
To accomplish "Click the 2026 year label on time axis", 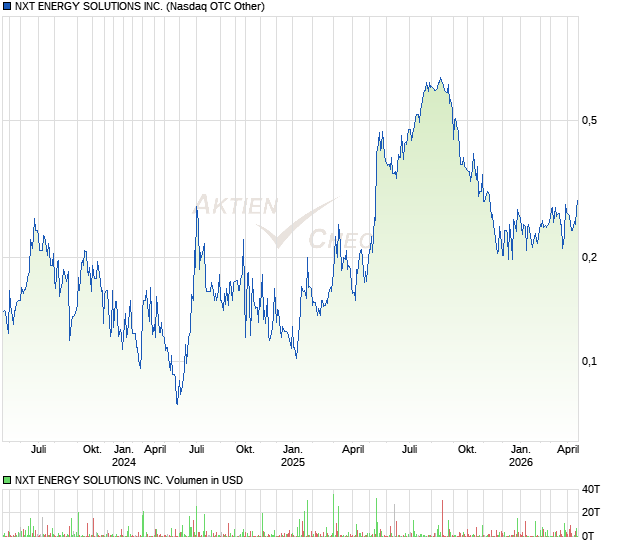I will pyautogui.click(x=521, y=462).
